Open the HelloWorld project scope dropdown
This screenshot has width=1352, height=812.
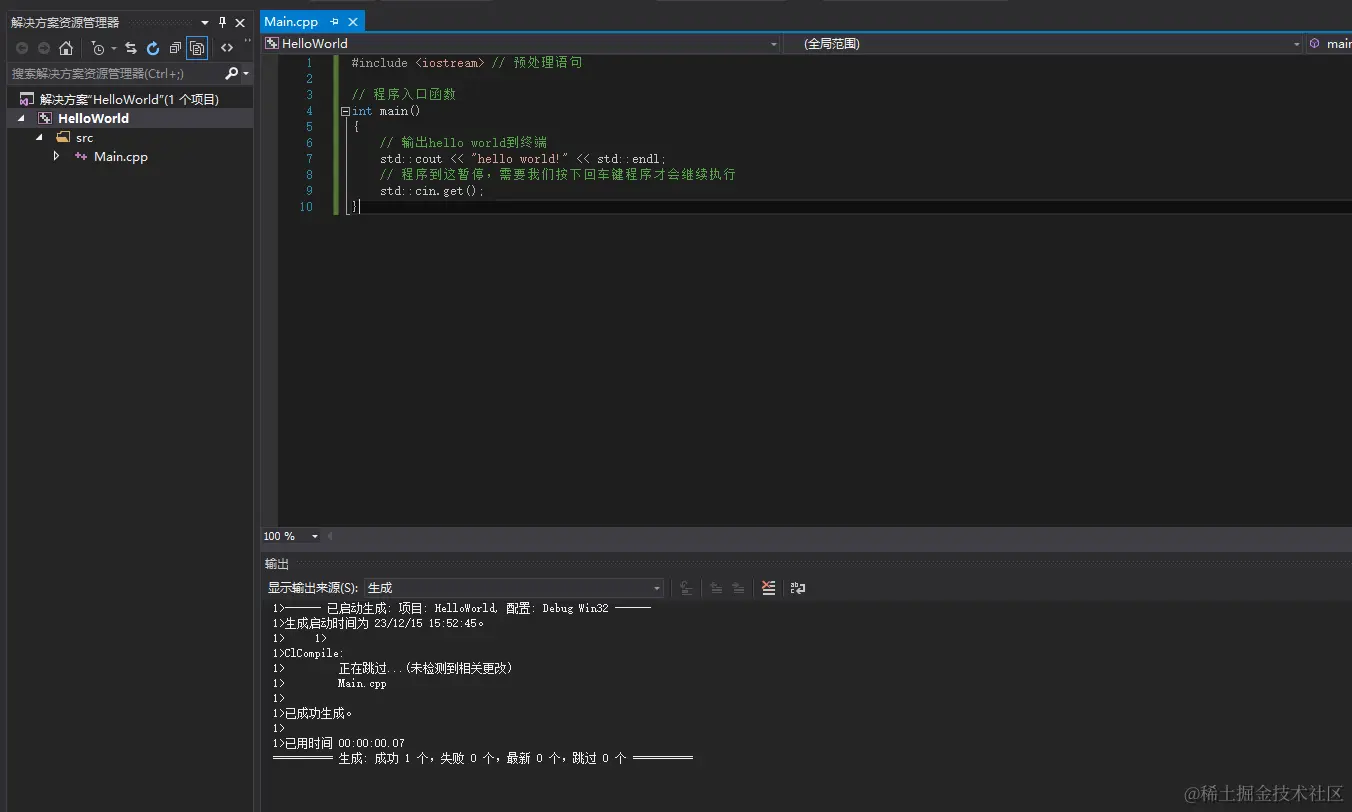coord(520,44)
